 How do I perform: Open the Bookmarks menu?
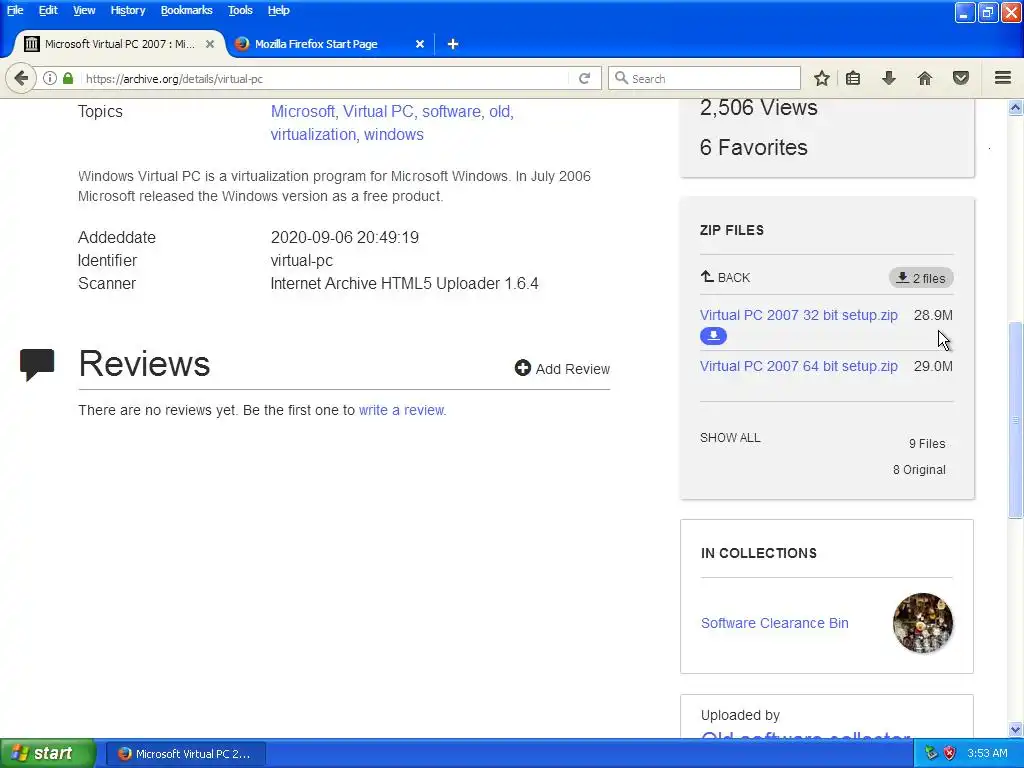click(x=186, y=10)
